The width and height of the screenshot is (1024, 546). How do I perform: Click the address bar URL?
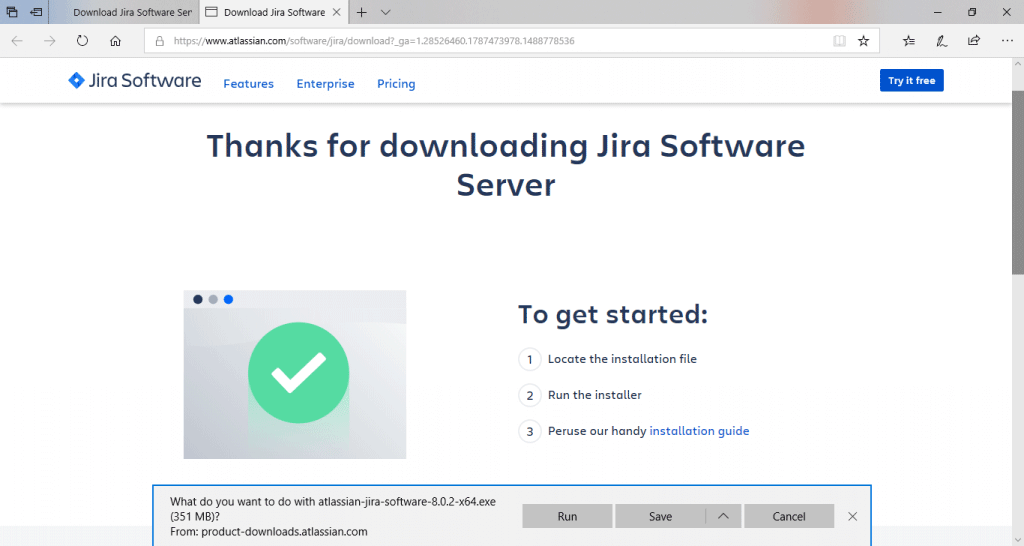[x=374, y=40]
